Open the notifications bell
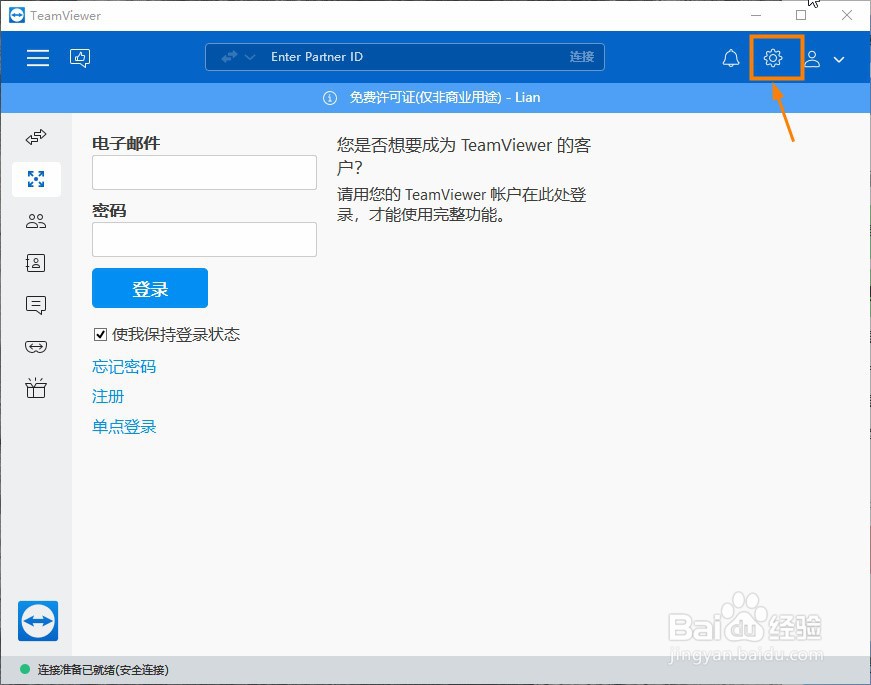Image resolution: width=871 pixels, height=685 pixels. click(x=731, y=58)
